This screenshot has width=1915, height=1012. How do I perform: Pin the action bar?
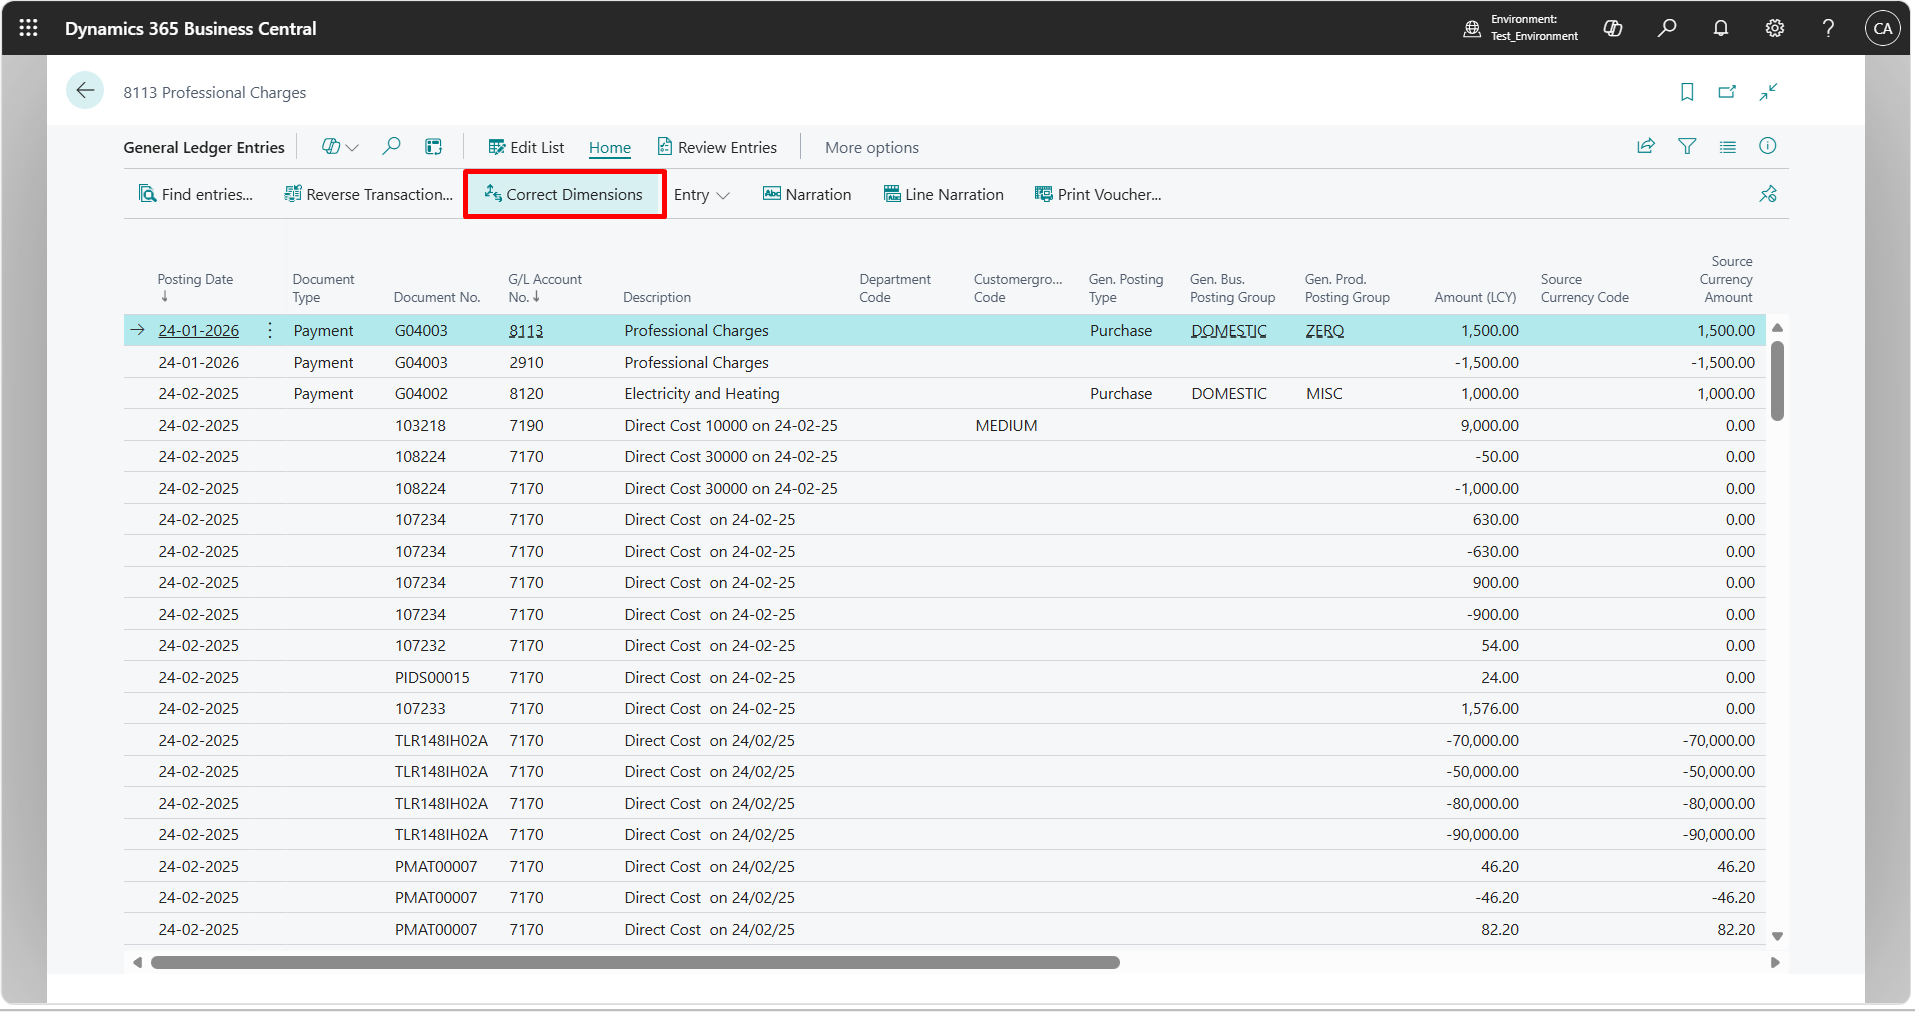click(x=1768, y=194)
